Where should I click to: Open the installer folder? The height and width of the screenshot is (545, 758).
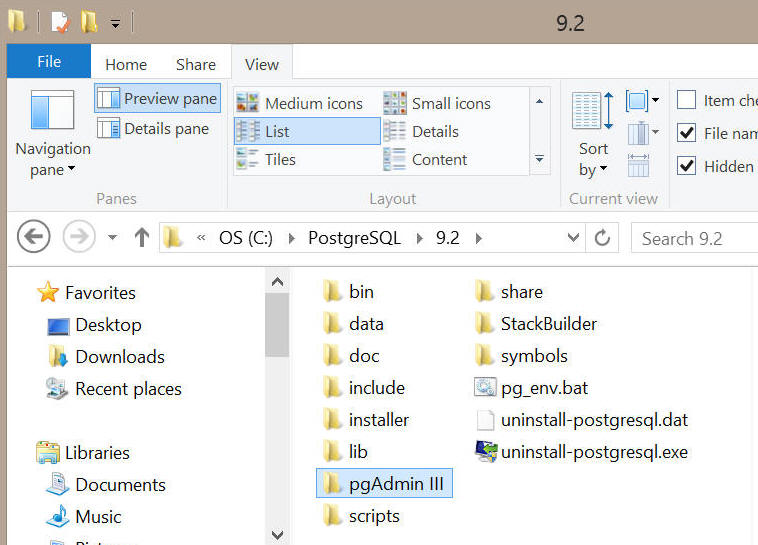(x=366, y=420)
